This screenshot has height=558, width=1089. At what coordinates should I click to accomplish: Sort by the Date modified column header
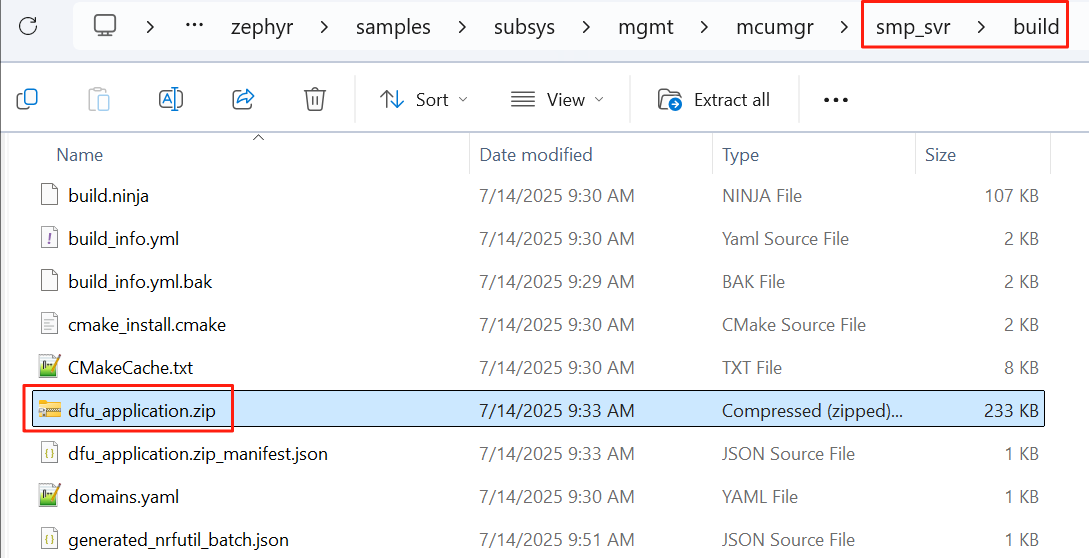tap(536, 155)
